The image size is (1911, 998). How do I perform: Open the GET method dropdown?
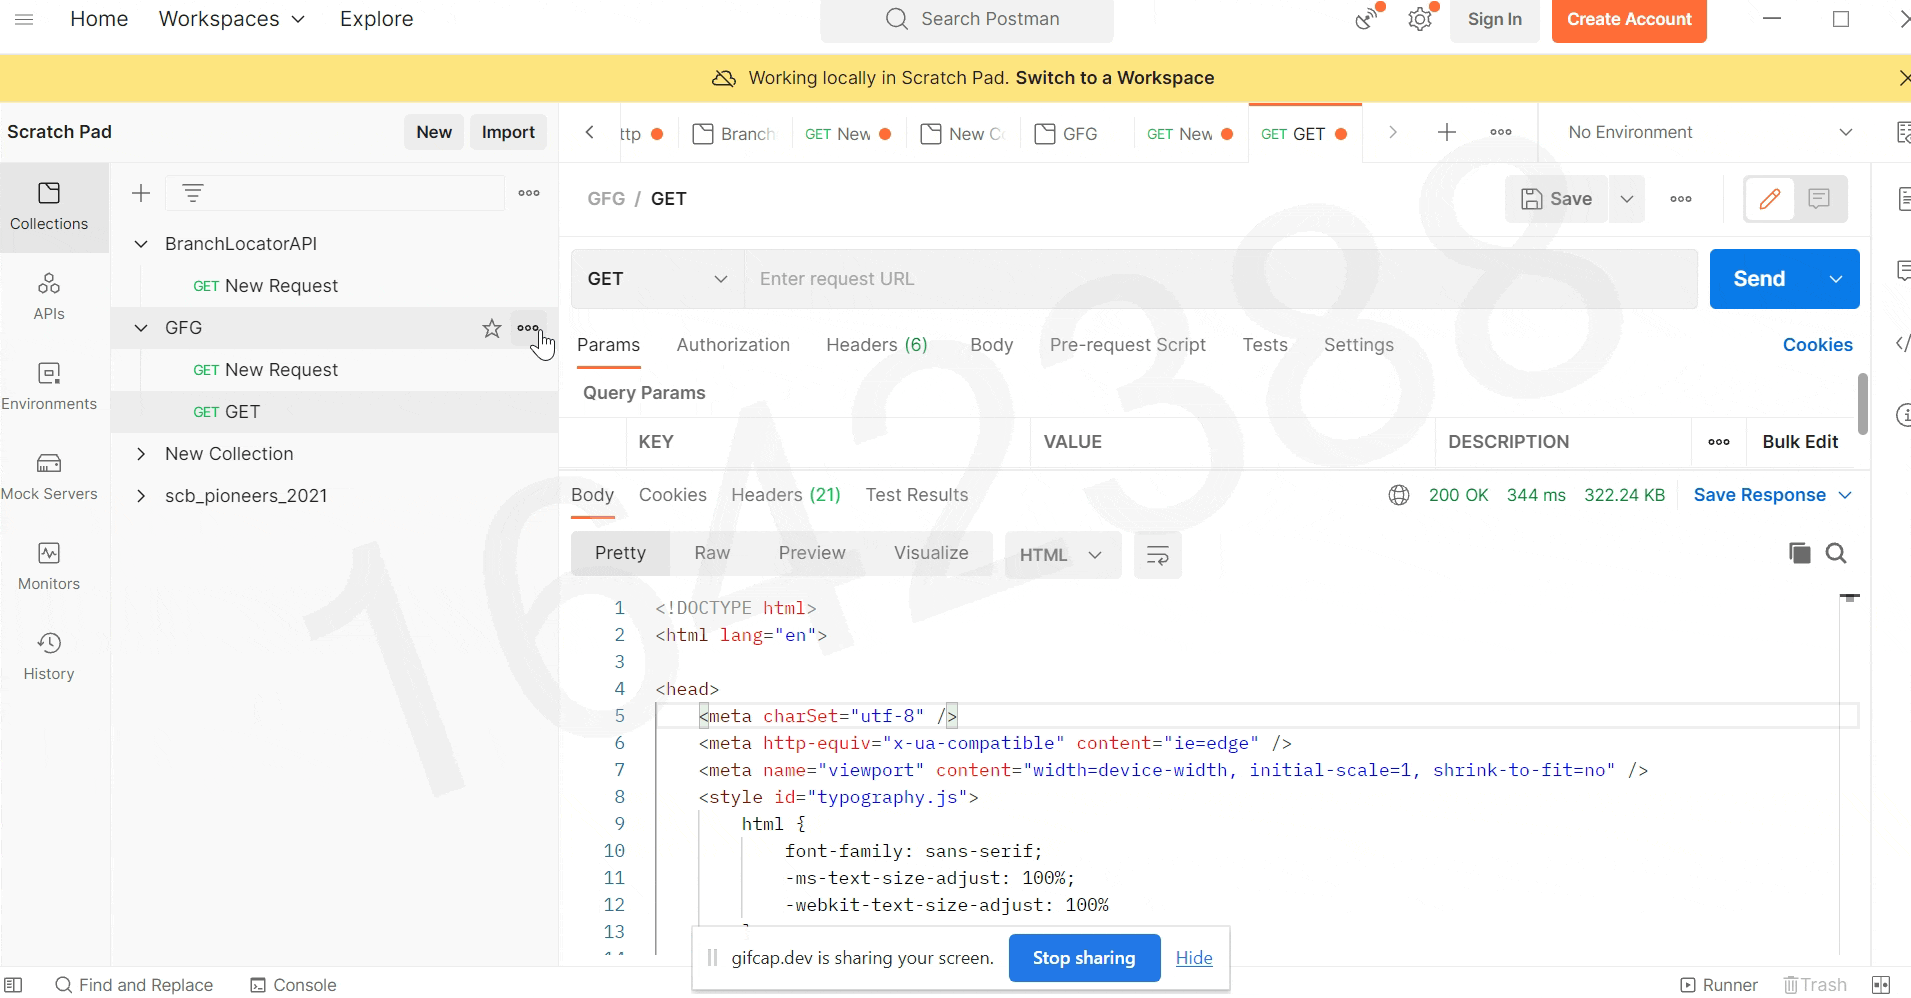pyautogui.click(x=657, y=279)
